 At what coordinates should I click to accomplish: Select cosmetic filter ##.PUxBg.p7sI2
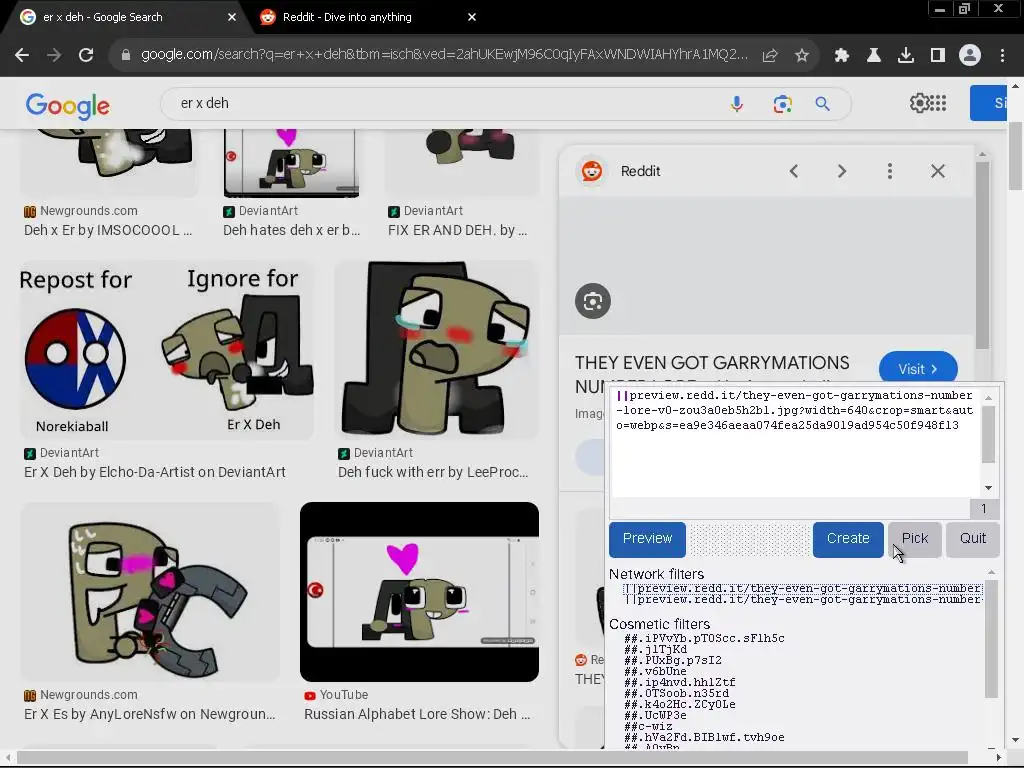pos(673,661)
